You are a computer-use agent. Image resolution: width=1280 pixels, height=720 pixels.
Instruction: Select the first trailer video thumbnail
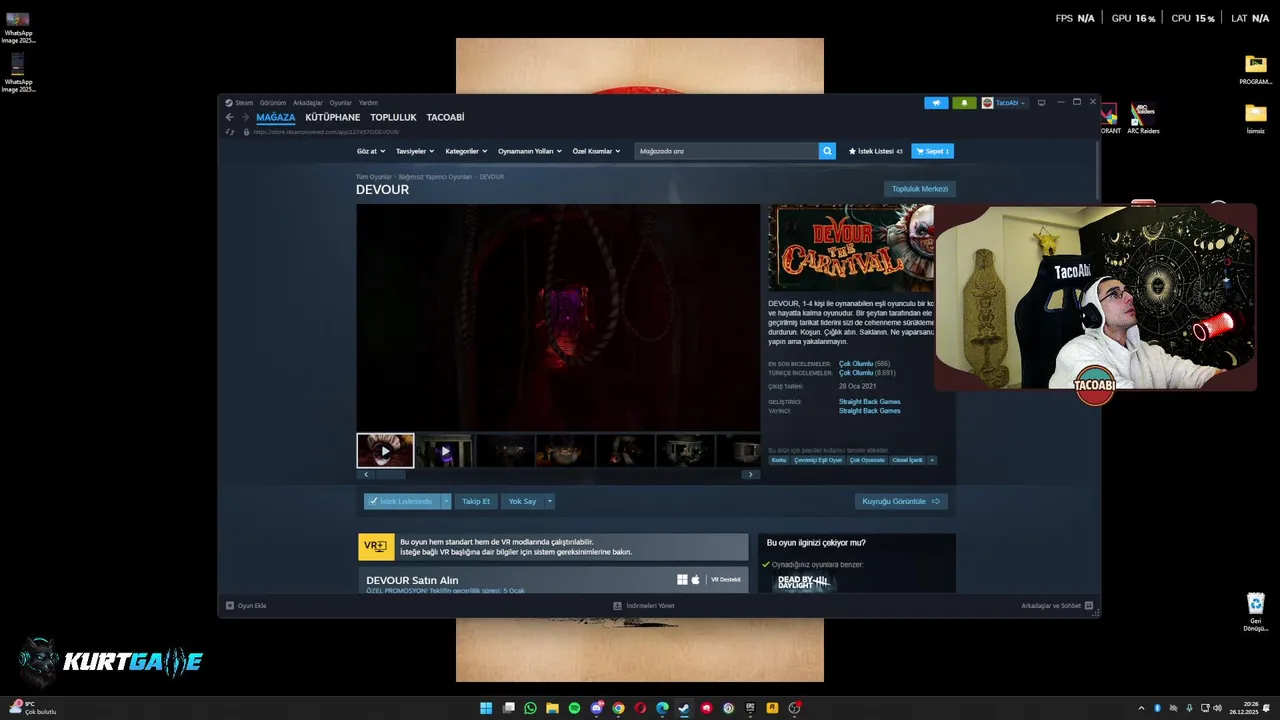click(385, 450)
